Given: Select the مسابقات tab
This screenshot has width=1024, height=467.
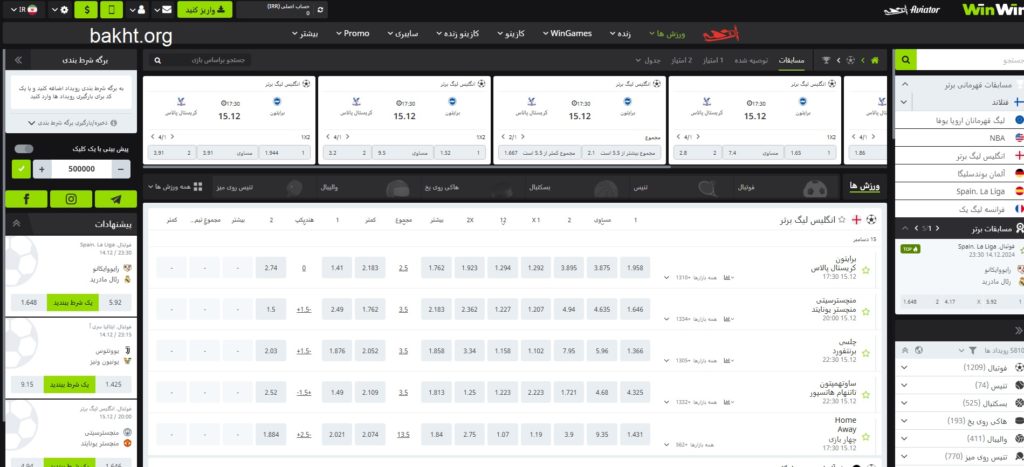Looking at the screenshot, I should (791, 60).
